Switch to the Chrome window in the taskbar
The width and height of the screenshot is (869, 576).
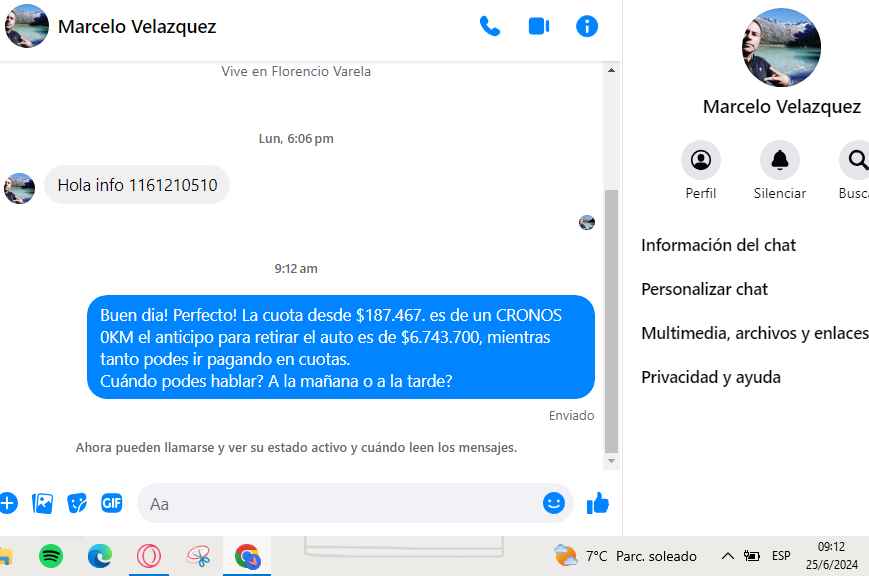pyautogui.click(x=247, y=556)
